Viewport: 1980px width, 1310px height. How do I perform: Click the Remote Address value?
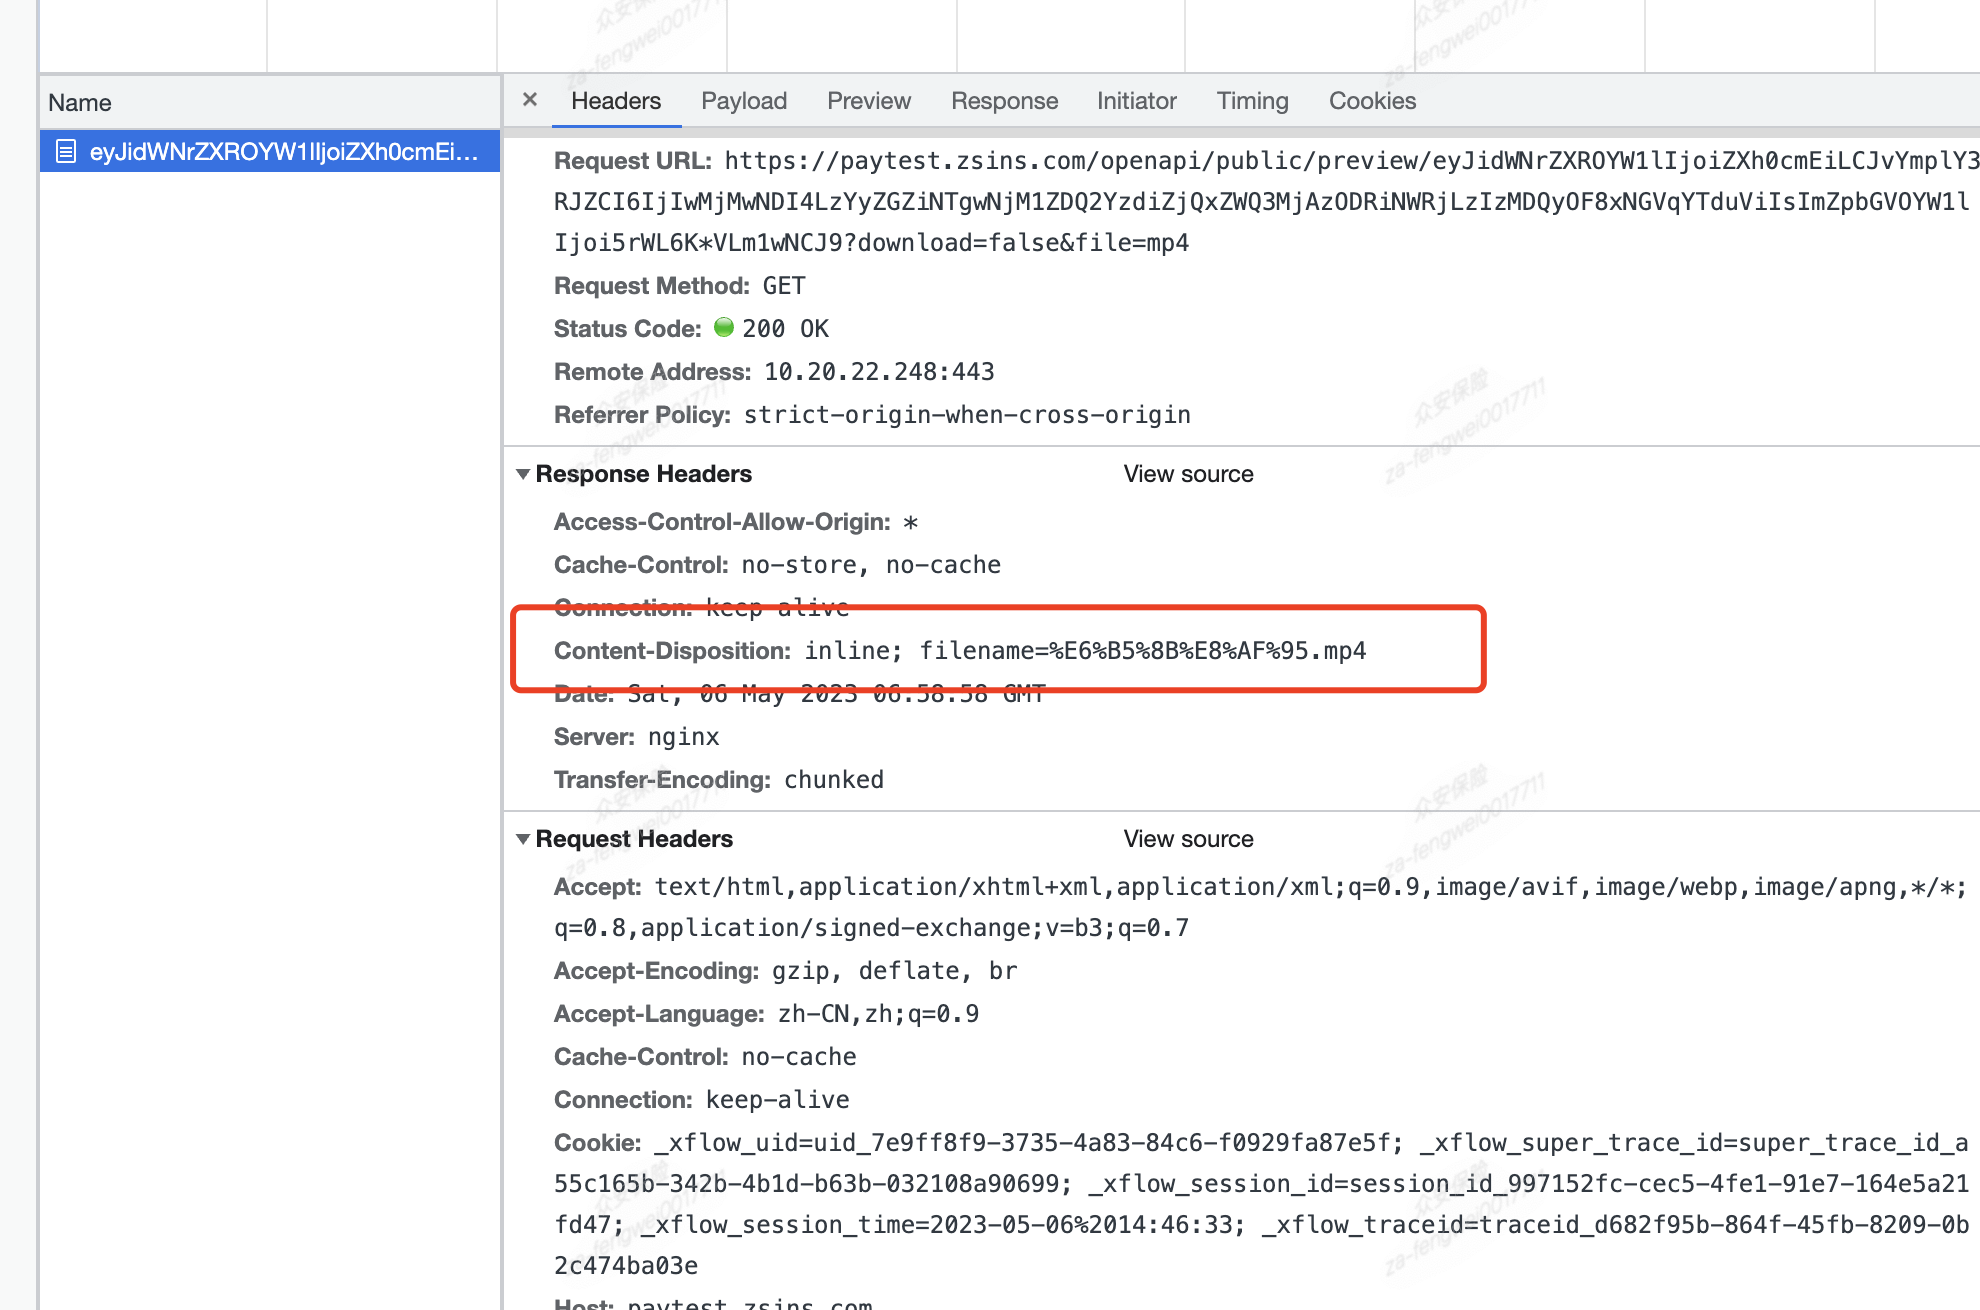879,372
